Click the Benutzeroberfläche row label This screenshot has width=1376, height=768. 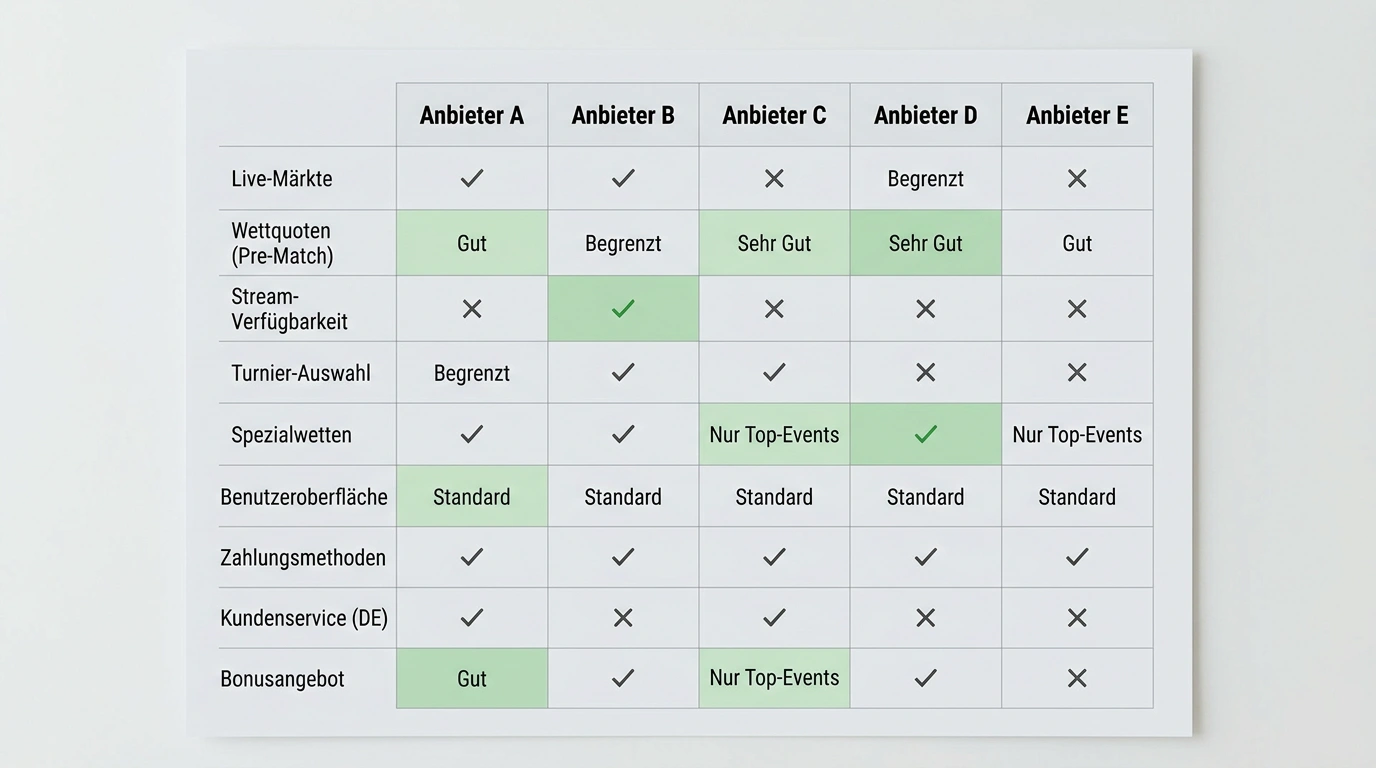[304, 497]
